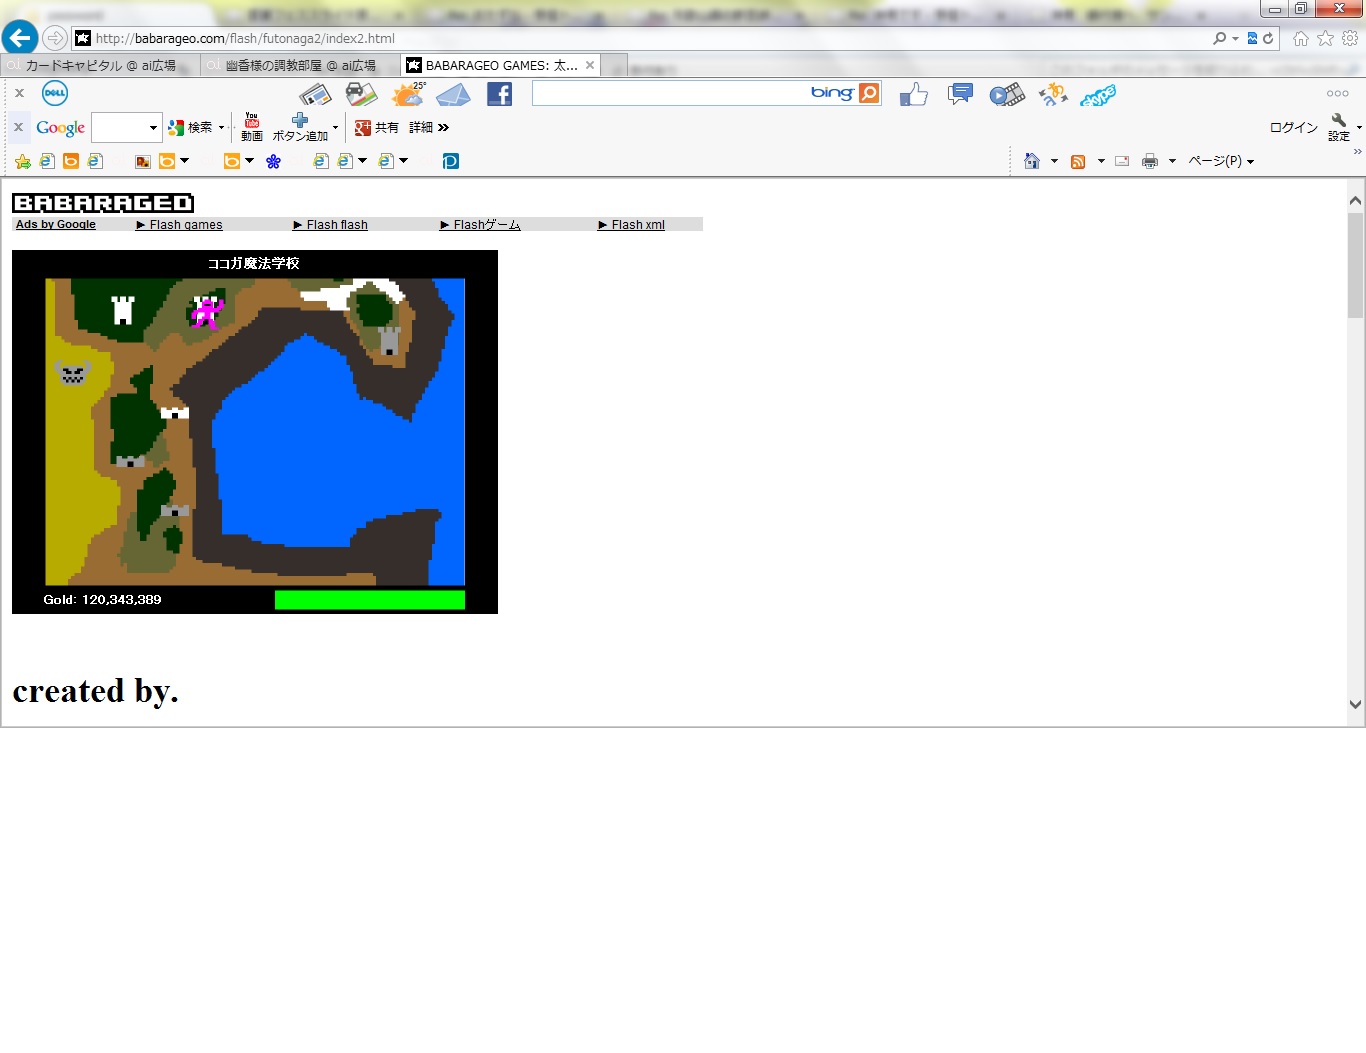Image resolution: width=1366 pixels, height=1053 pixels.
Task: Click the wrench 設定 settings icon
Action: point(1339,127)
